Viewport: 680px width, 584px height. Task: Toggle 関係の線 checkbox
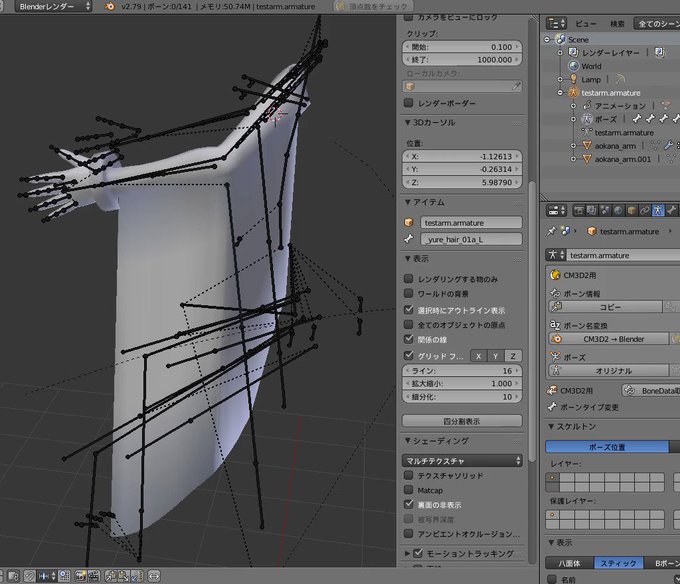pyautogui.click(x=408, y=339)
